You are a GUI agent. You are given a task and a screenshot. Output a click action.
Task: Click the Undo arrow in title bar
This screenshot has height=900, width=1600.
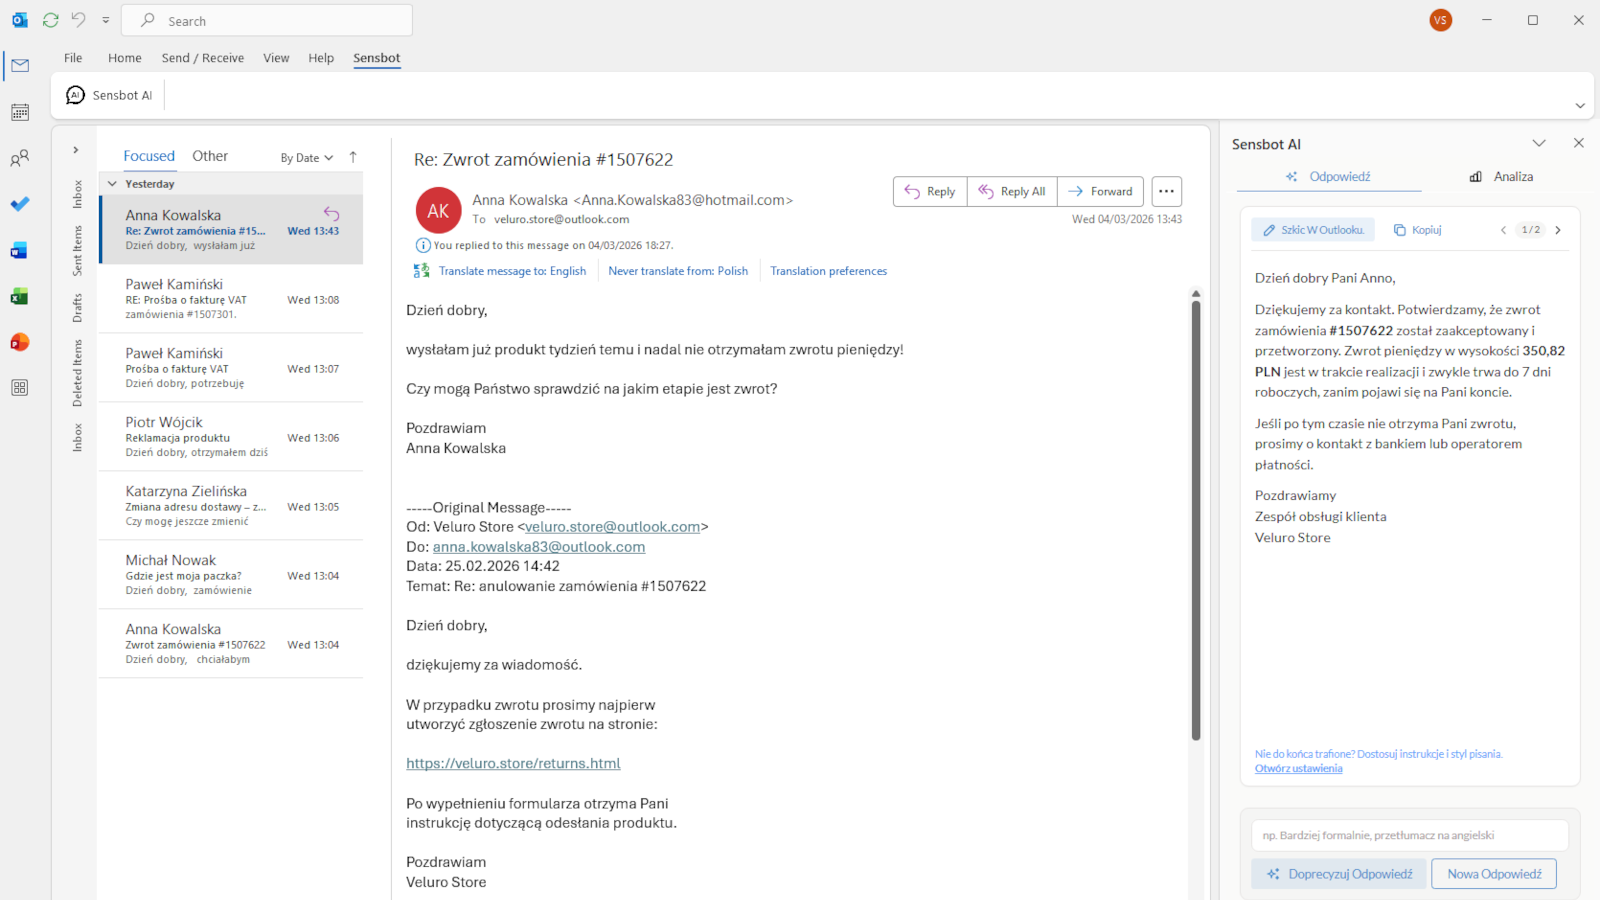pos(79,20)
